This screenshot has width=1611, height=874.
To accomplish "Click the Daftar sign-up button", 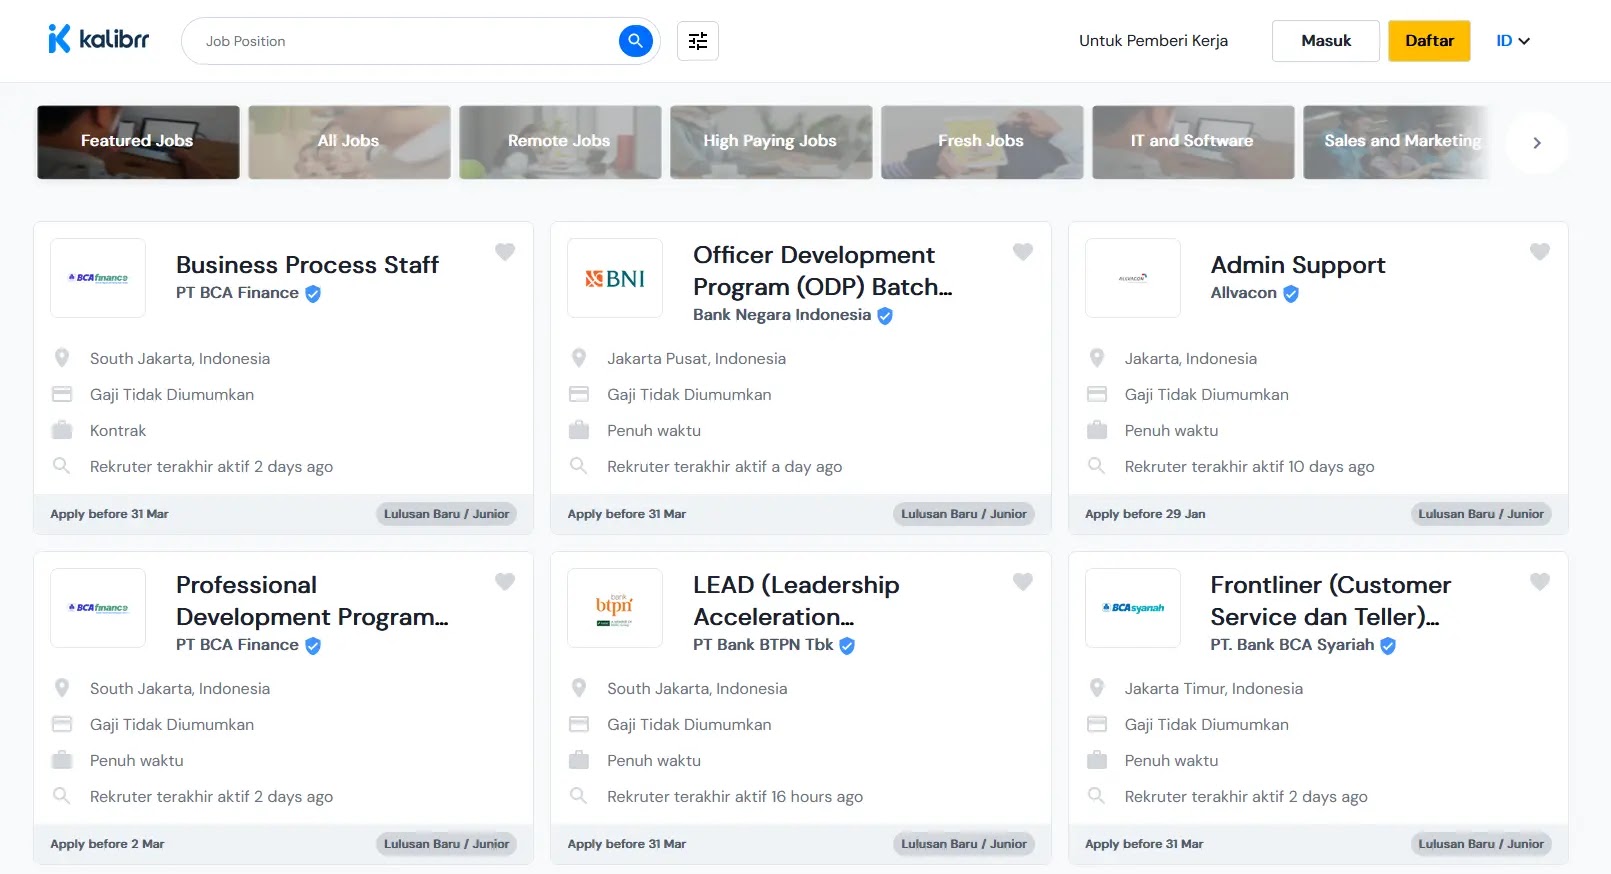I will tap(1429, 41).
